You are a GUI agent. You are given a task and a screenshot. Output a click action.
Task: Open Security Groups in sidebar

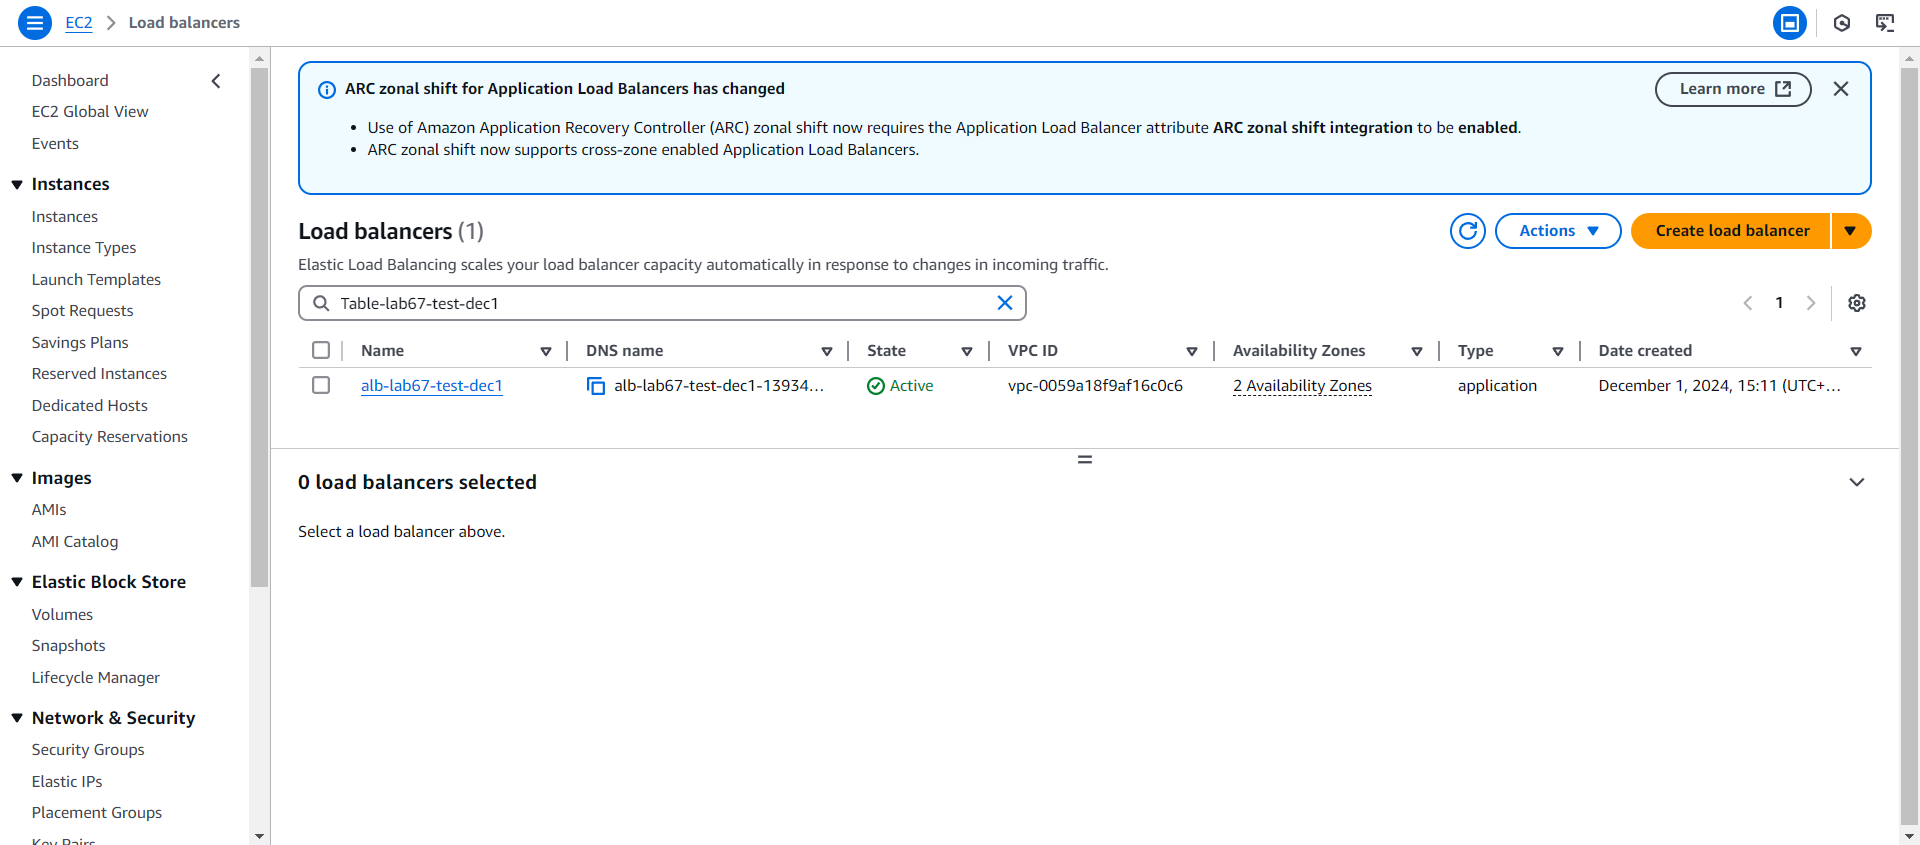[88, 750]
